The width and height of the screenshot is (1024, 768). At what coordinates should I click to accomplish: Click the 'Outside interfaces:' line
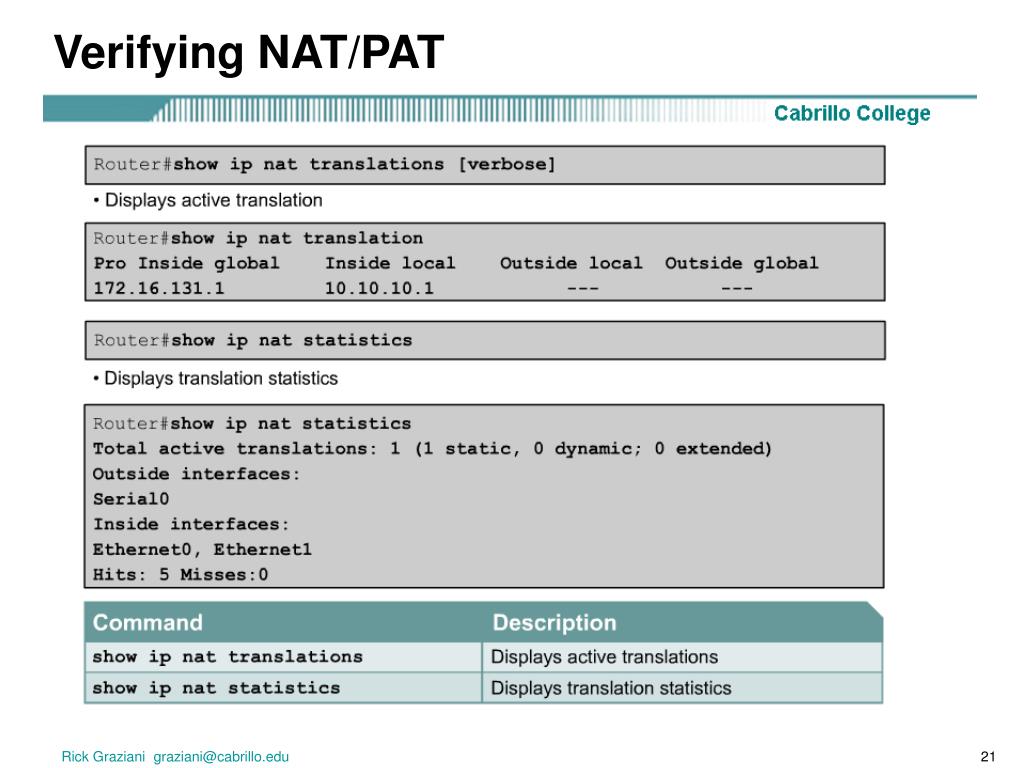196,473
